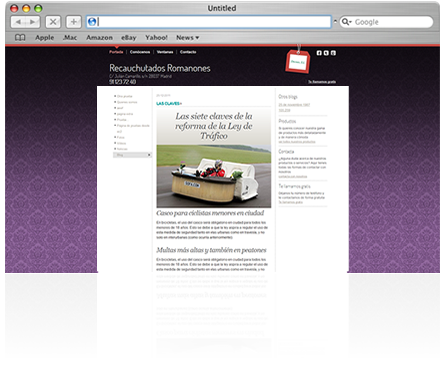This screenshot has width=445, height=370.
Task: Click the yellow minimize window button
Action: click(26, 8)
